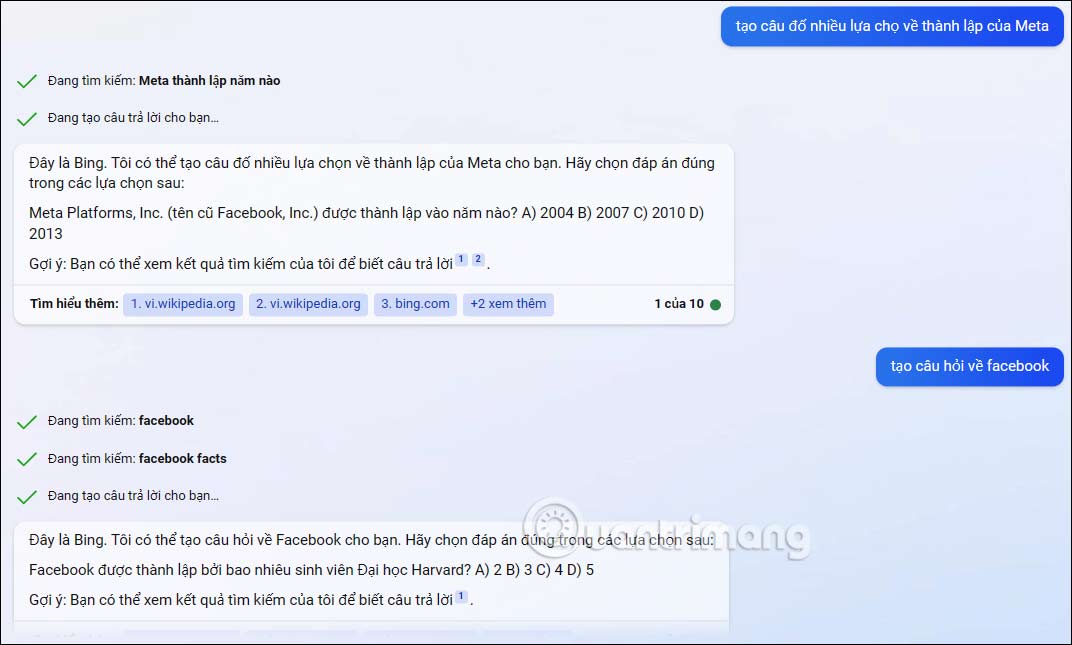Open the "3. bing.com" source link
Screen dimensions: 1072x645
click(x=415, y=304)
